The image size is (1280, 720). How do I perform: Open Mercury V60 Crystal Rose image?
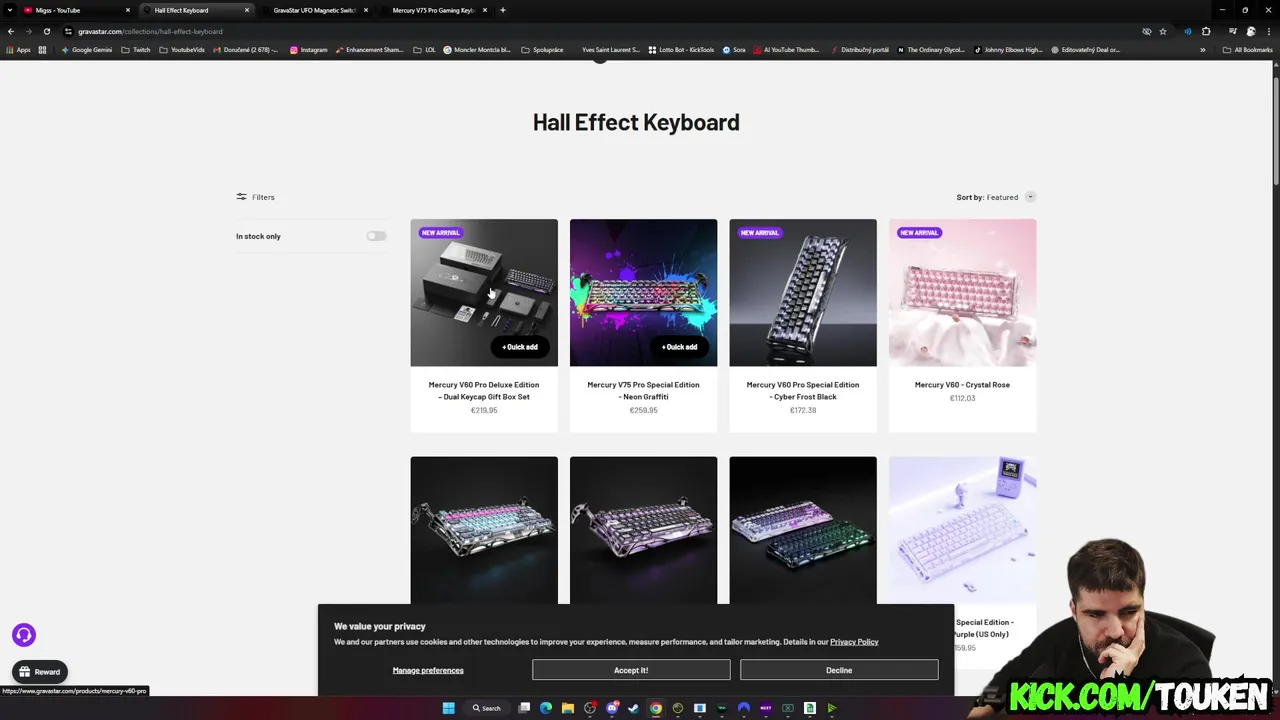tap(962, 292)
